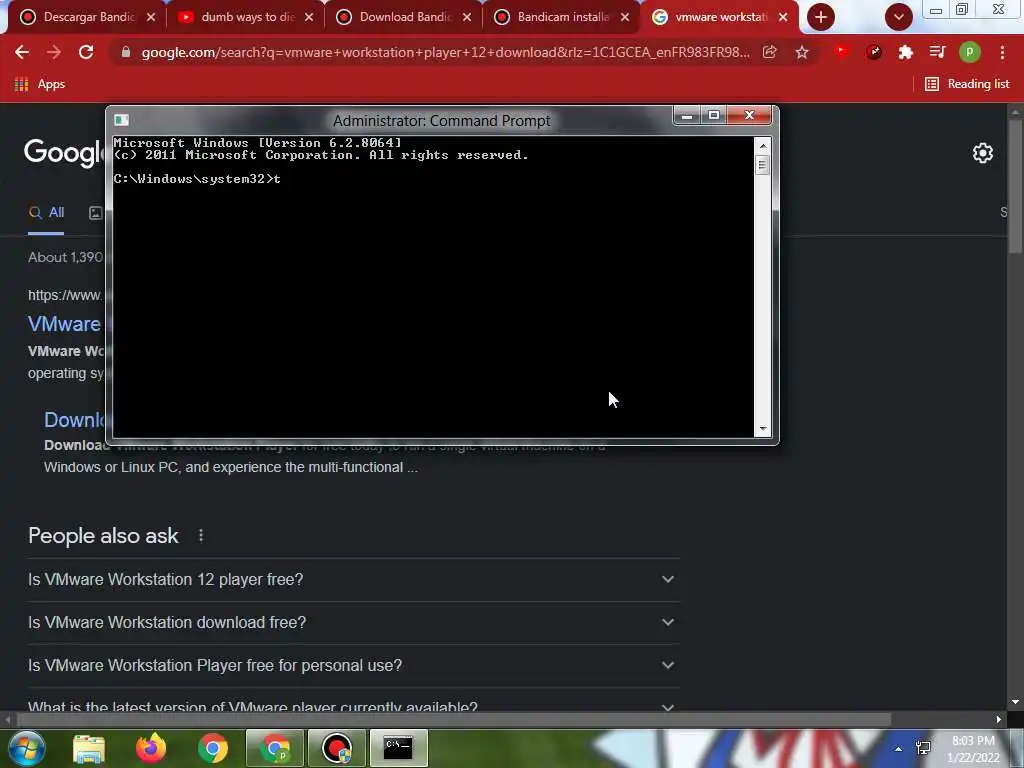1024x768 pixels.
Task: Open the YouTube extension icon in toolbar
Action: pyautogui.click(x=842, y=51)
